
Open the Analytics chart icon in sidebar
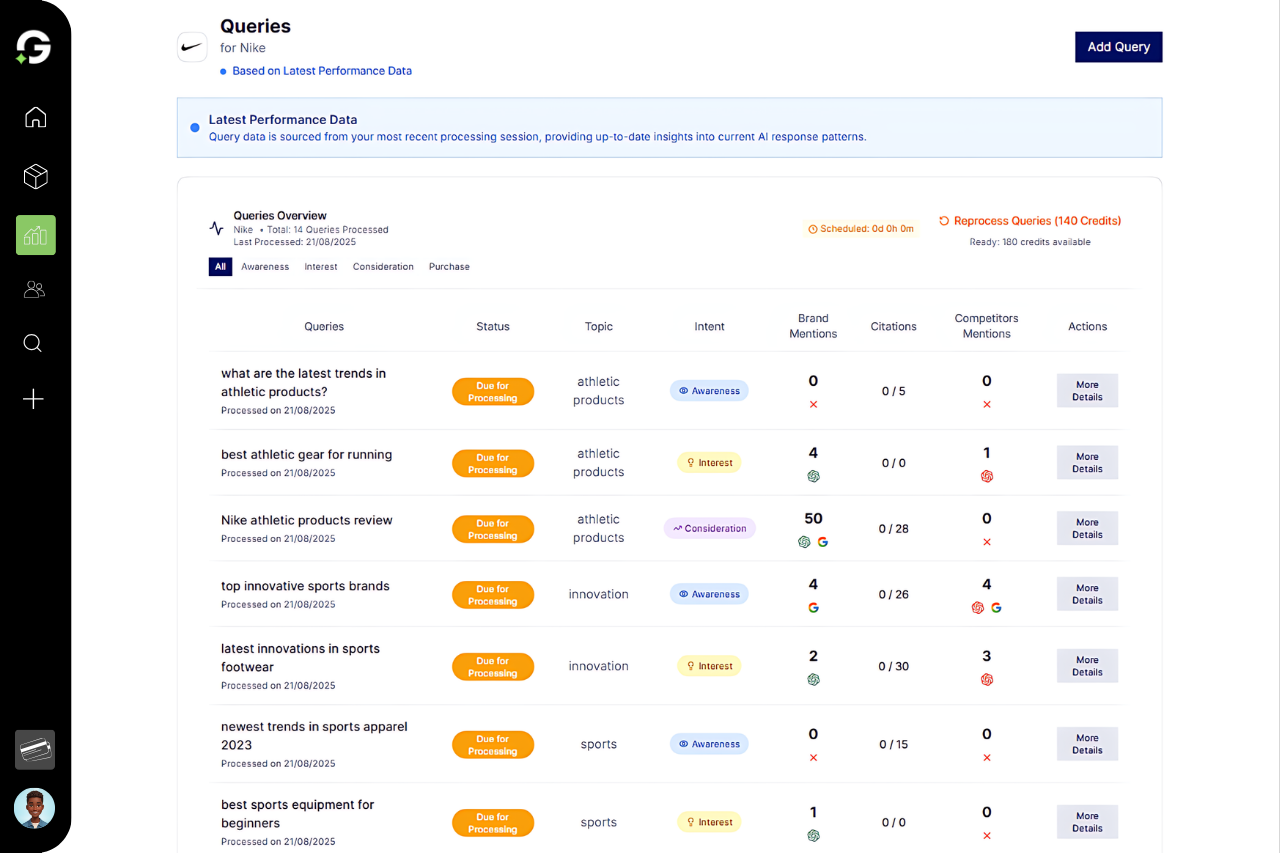click(35, 234)
